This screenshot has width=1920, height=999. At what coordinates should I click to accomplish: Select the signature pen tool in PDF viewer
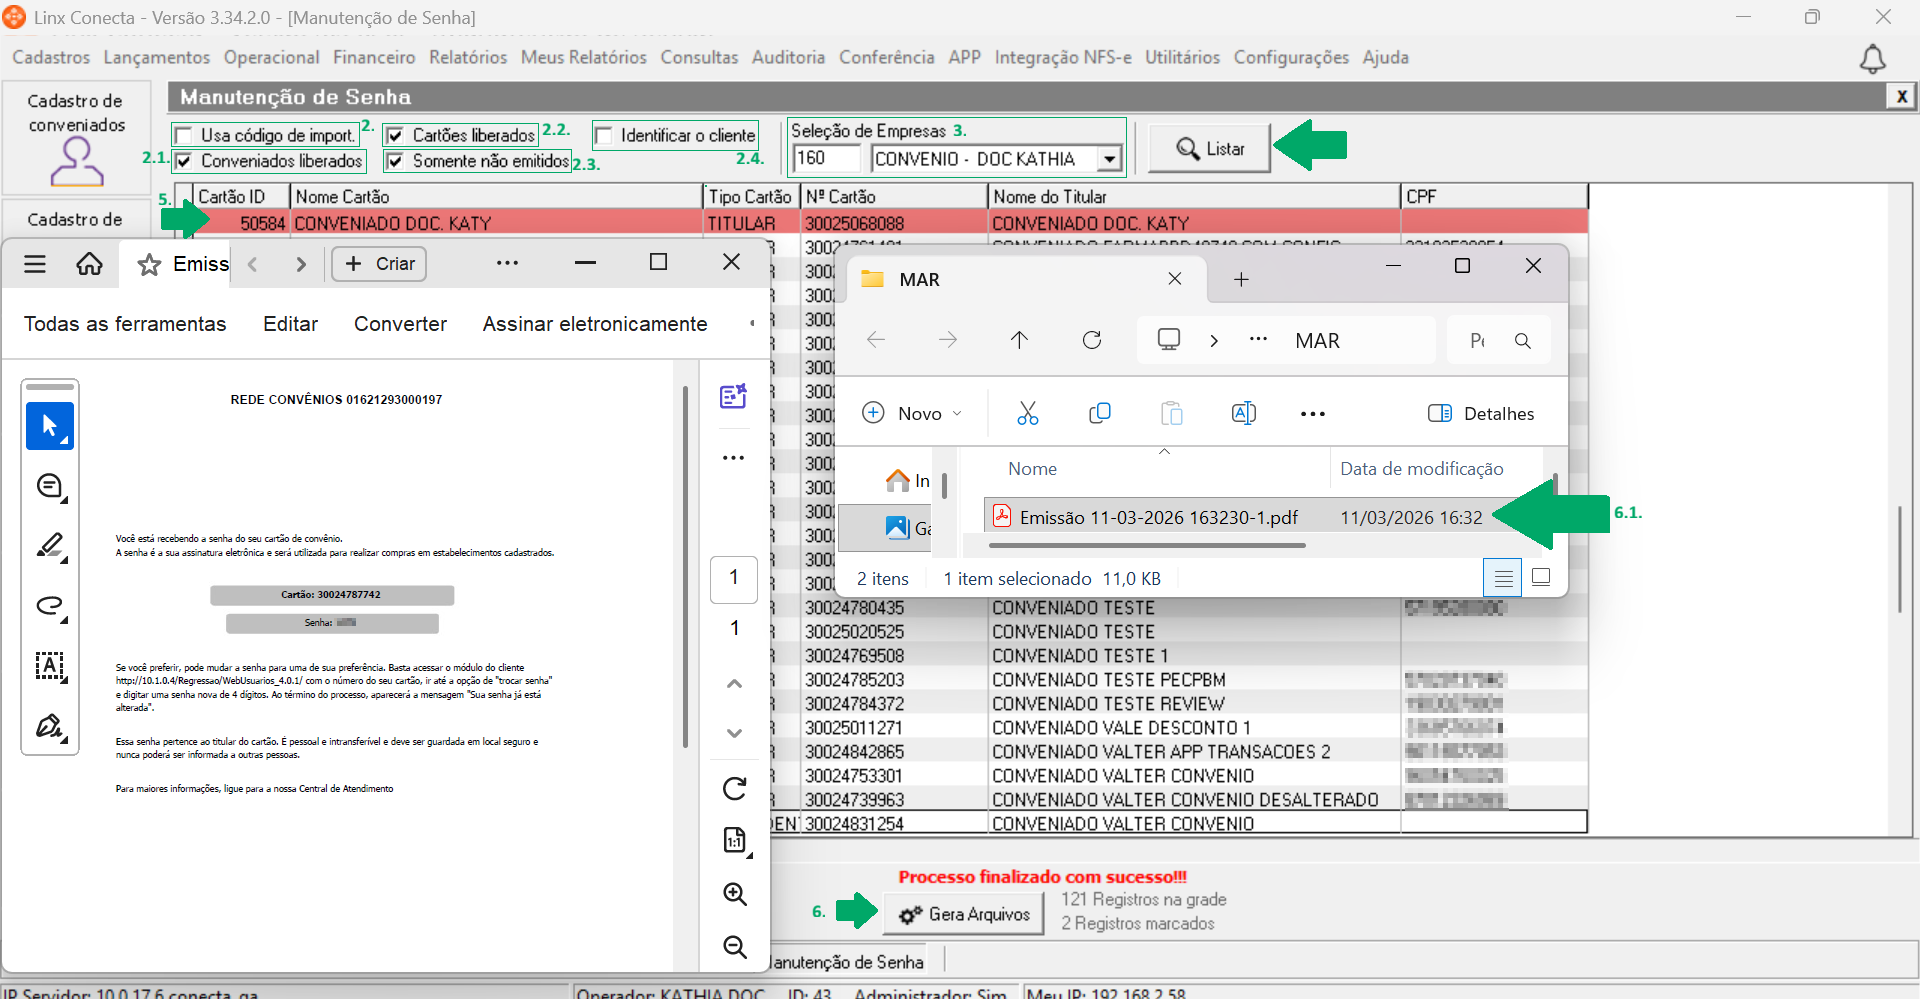point(50,726)
